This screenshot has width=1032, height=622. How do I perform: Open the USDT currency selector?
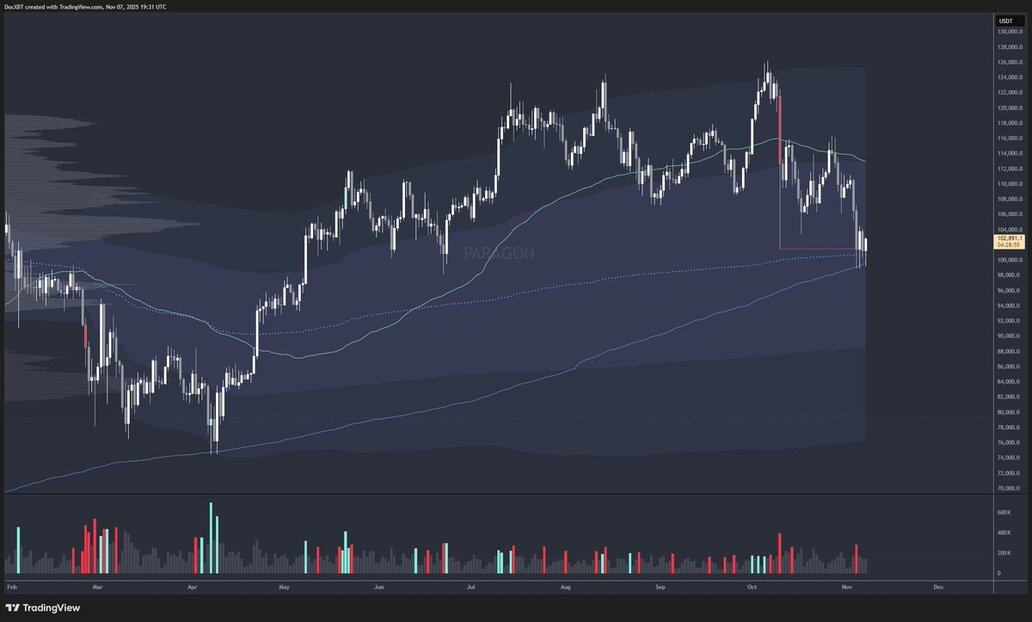point(1005,21)
